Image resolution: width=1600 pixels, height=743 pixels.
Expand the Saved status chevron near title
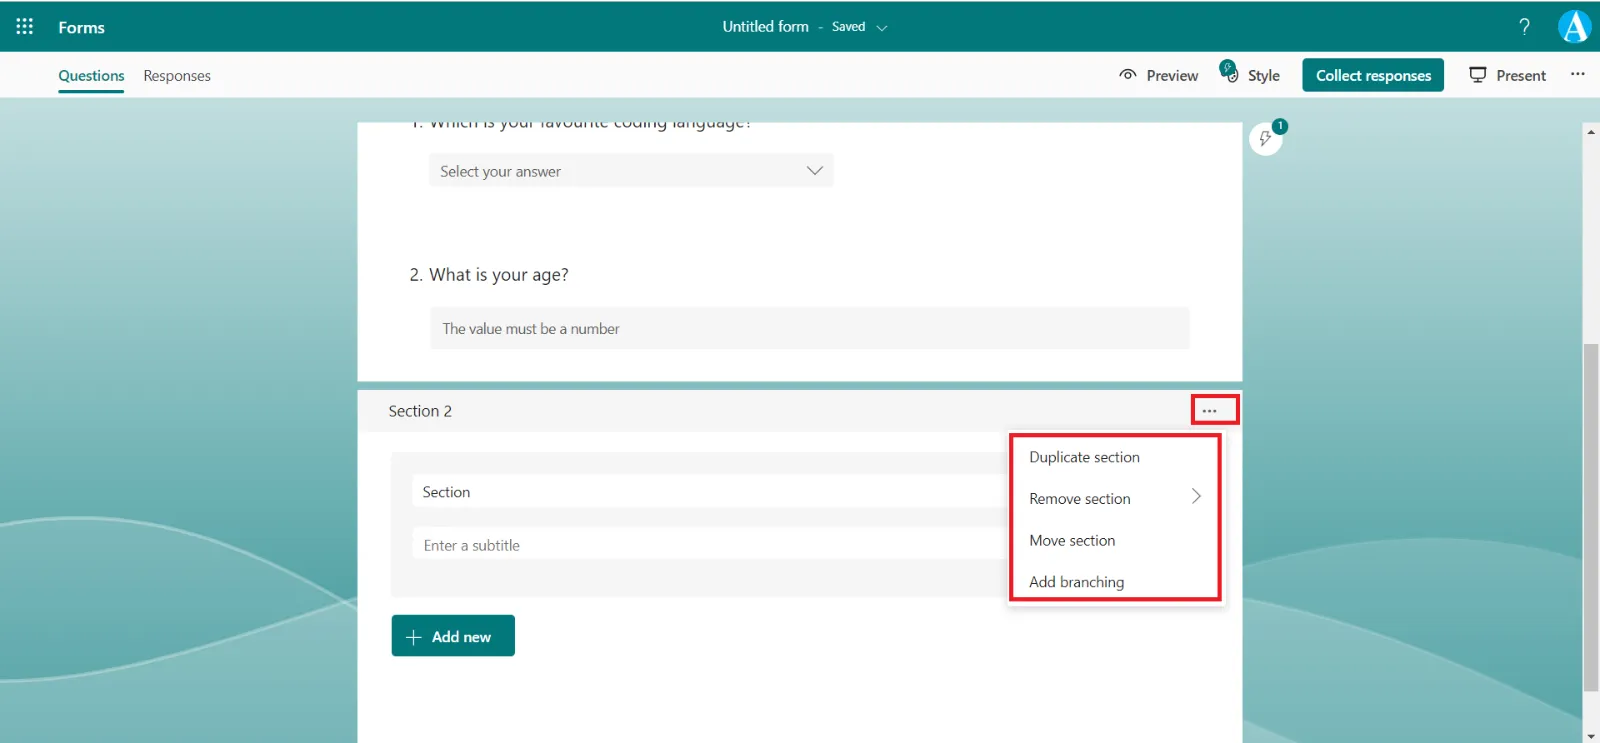coord(882,28)
